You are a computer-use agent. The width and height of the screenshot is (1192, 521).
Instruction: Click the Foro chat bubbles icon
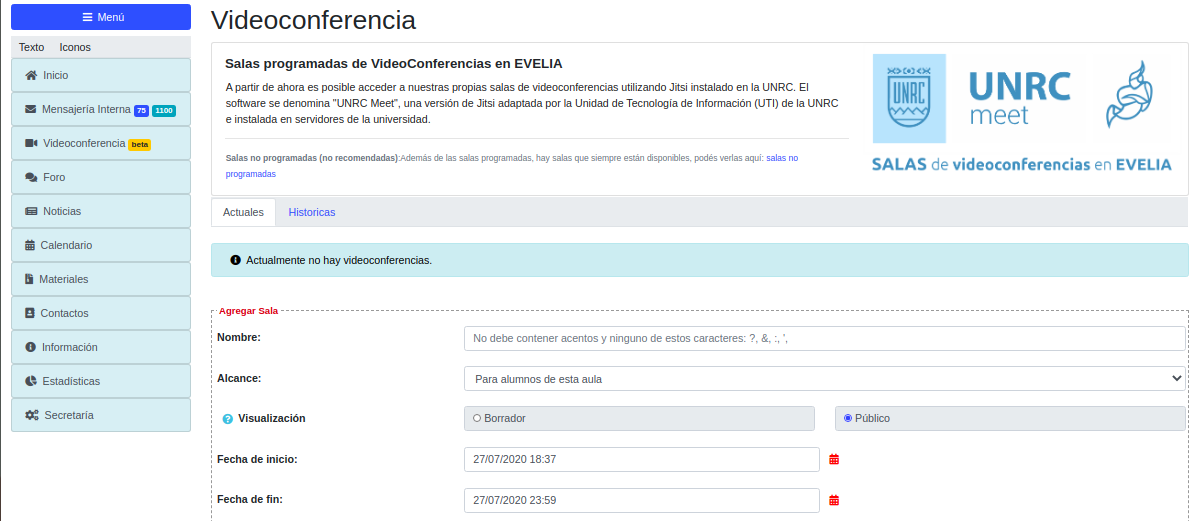pyautogui.click(x=31, y=177)
